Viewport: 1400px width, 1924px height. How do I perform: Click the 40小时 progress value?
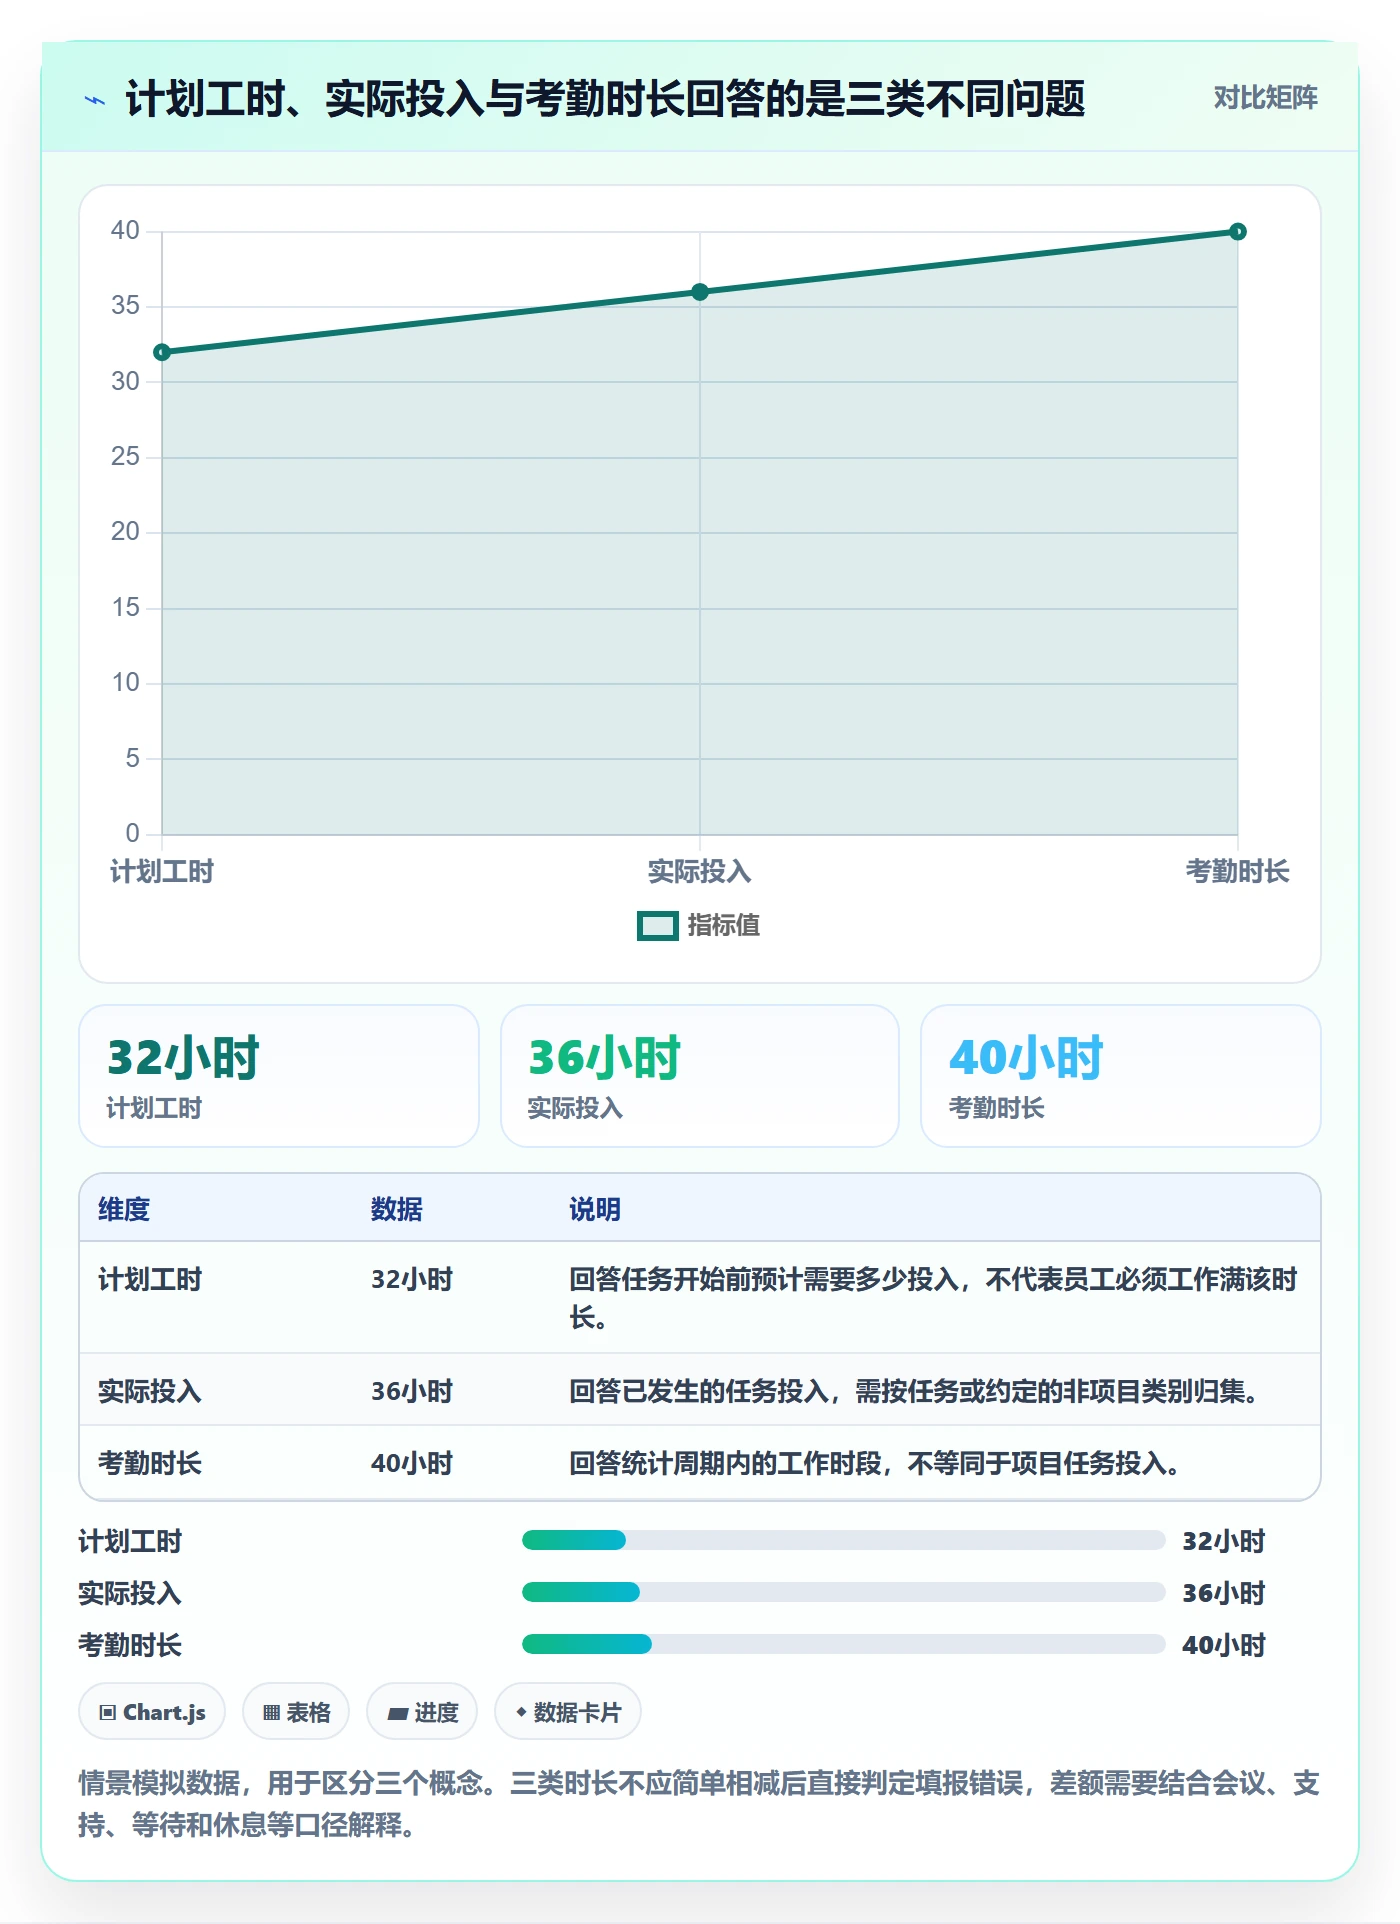point(1224,1645)
